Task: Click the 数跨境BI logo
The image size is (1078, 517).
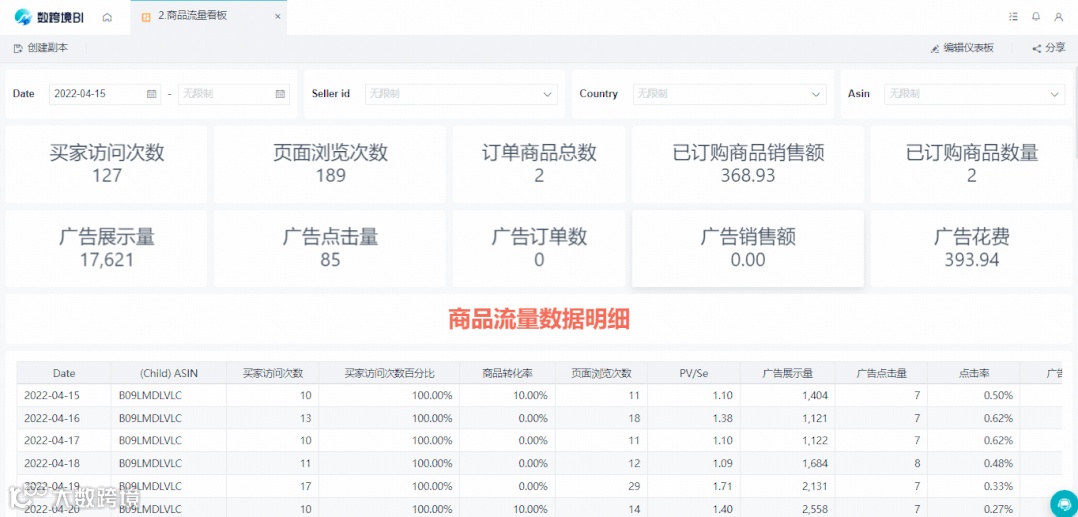Action: tap(50, 17)
